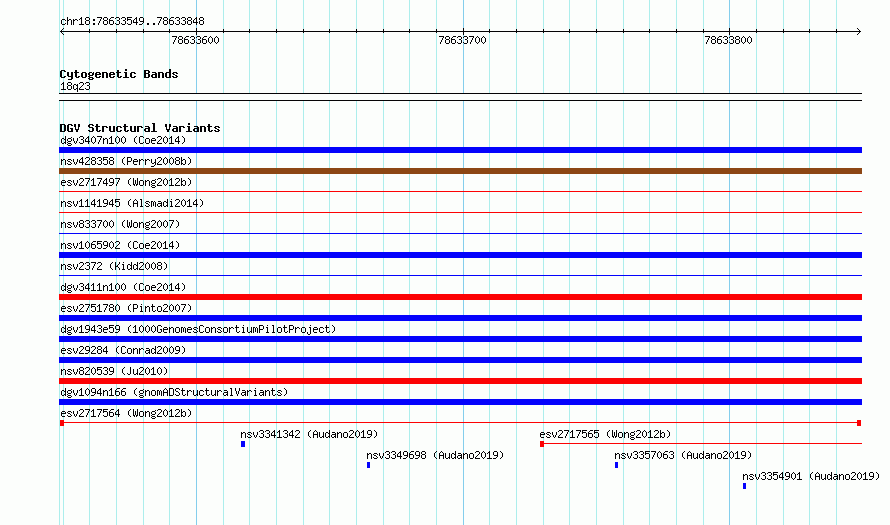Click the 78633700 ruler position
Image resolution: width=890 pixels, height=525 pixels.
tap(462, 40)
